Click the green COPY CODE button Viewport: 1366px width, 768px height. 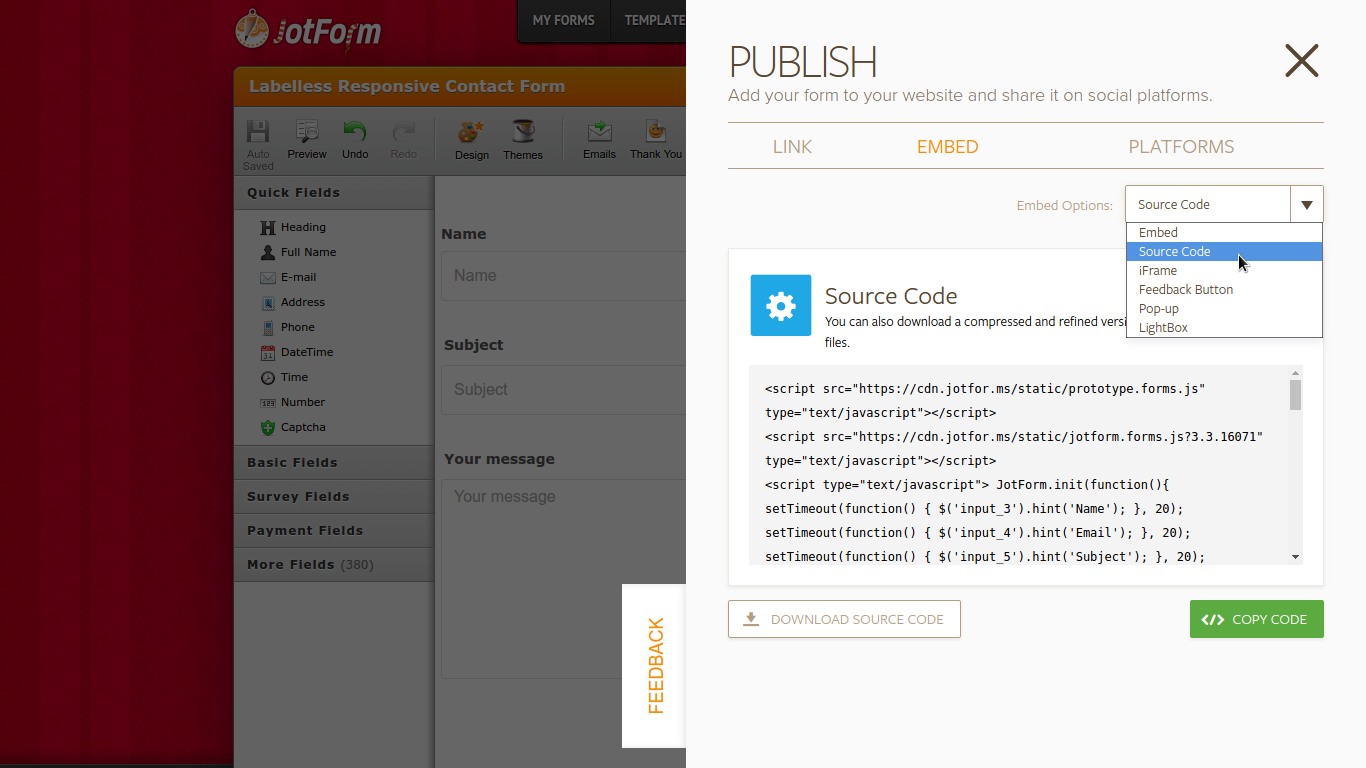coord(1256,619)
